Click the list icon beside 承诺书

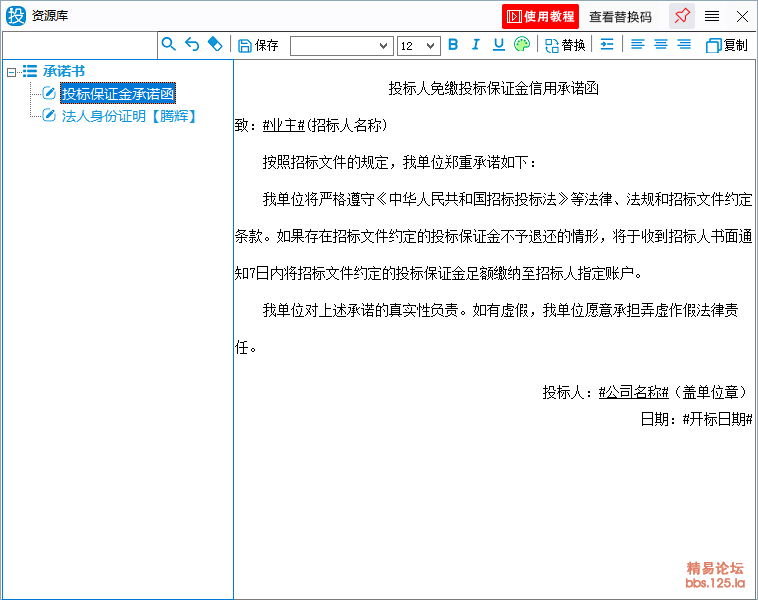29,71
